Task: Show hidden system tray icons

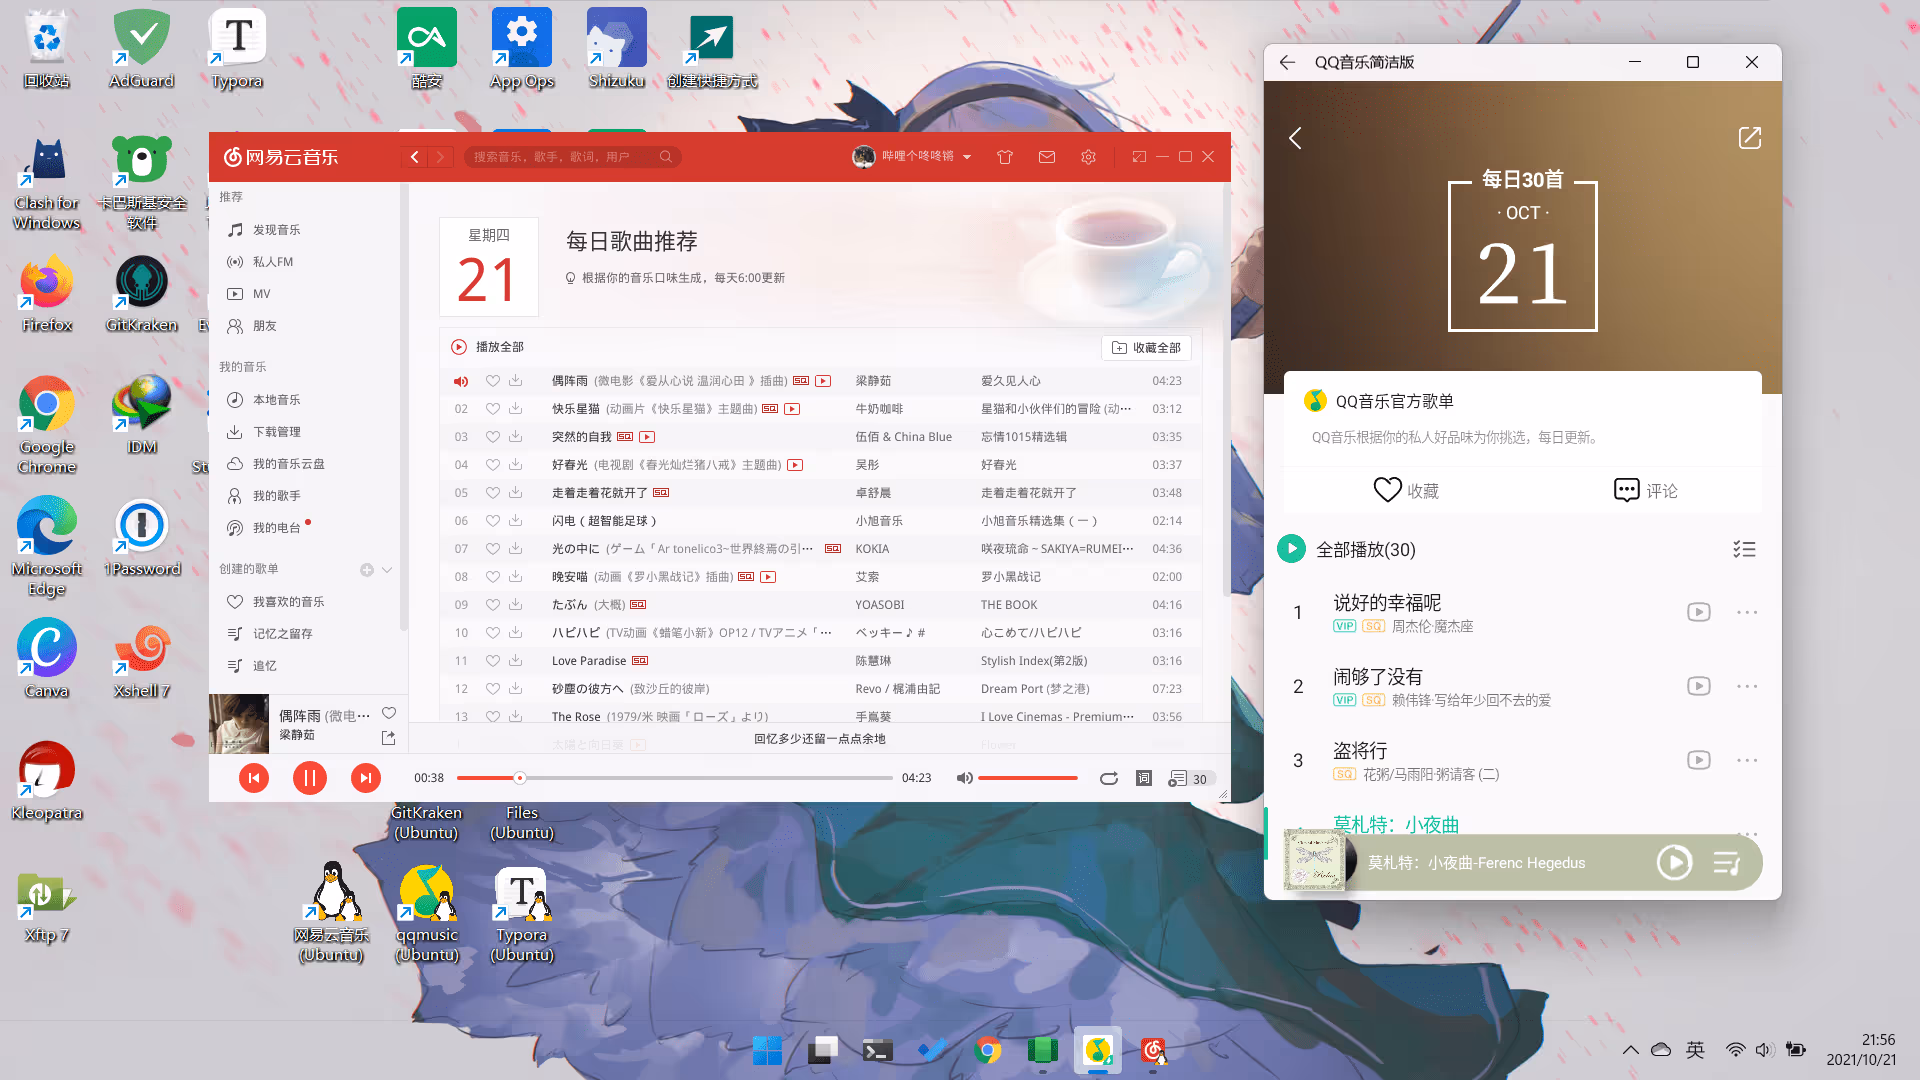Action: pyautogui.click(x=1631, y=1050)
